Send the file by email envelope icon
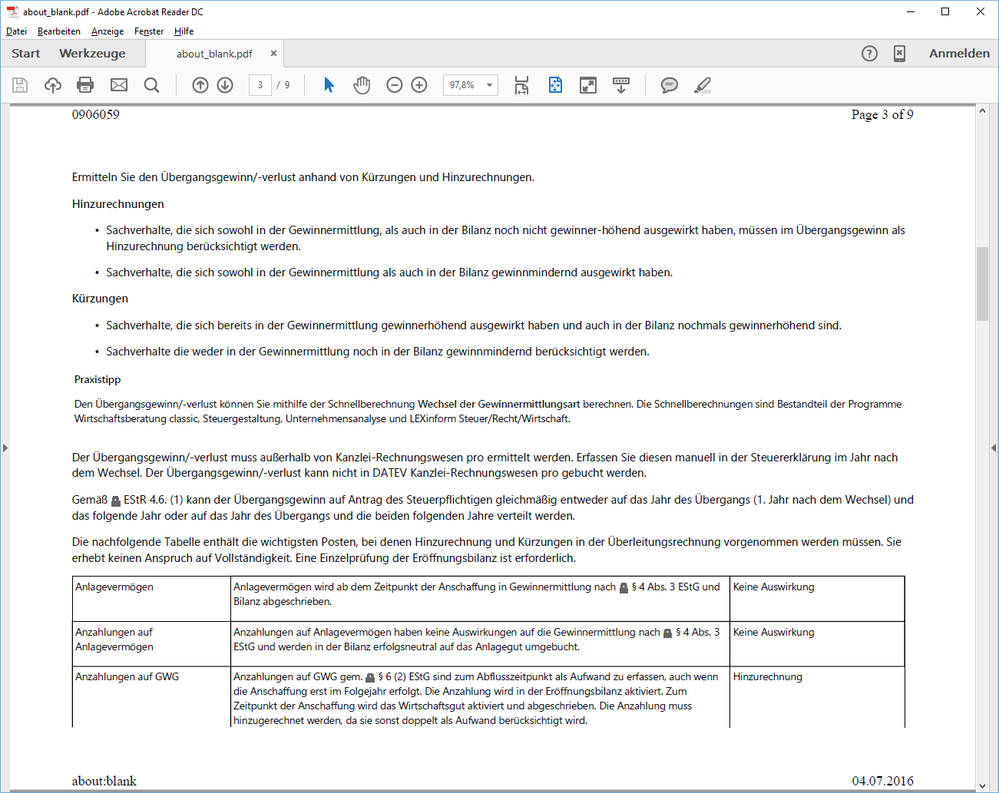The image size is (999, 793). [x=119, y=85]
